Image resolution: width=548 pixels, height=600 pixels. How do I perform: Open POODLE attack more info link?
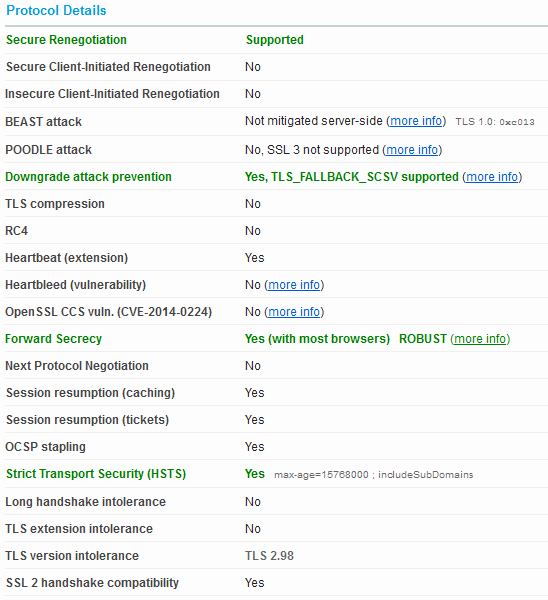(x=412, y=150)
